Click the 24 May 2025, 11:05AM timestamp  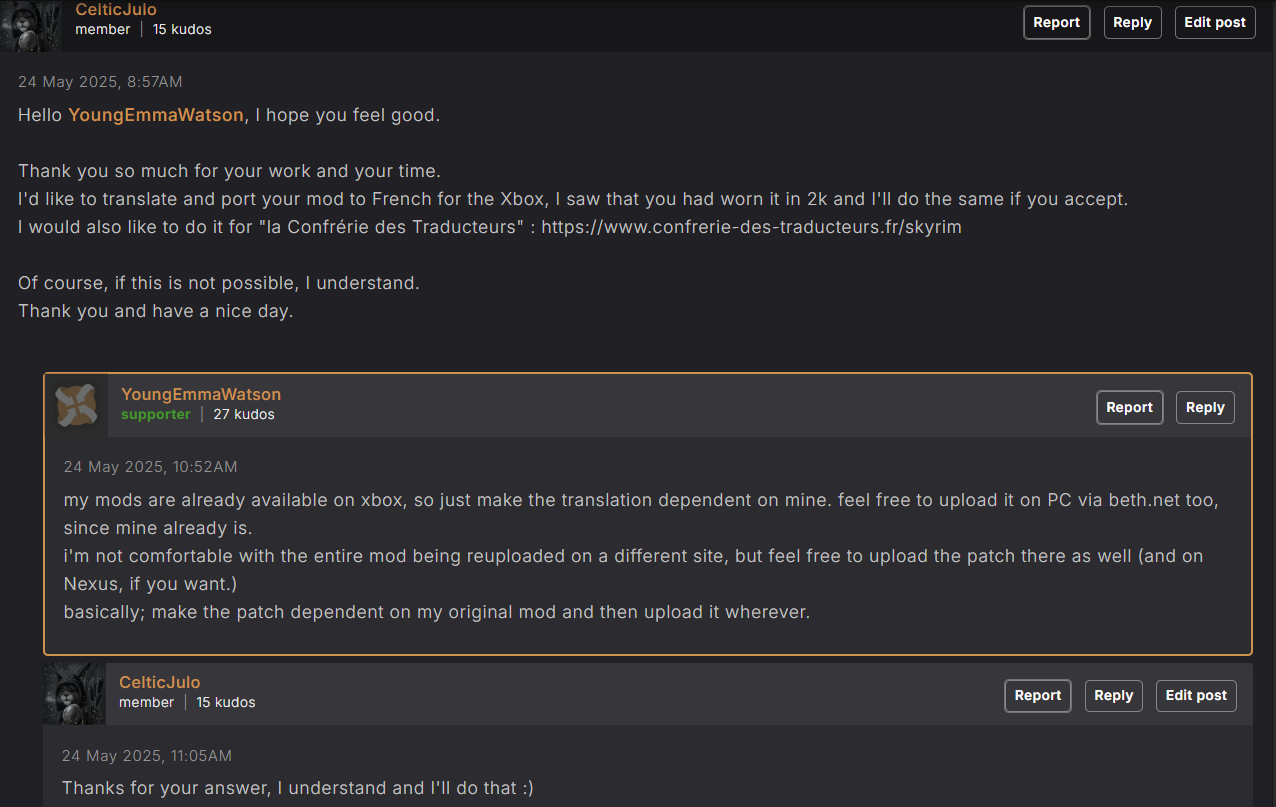point(147,756)
